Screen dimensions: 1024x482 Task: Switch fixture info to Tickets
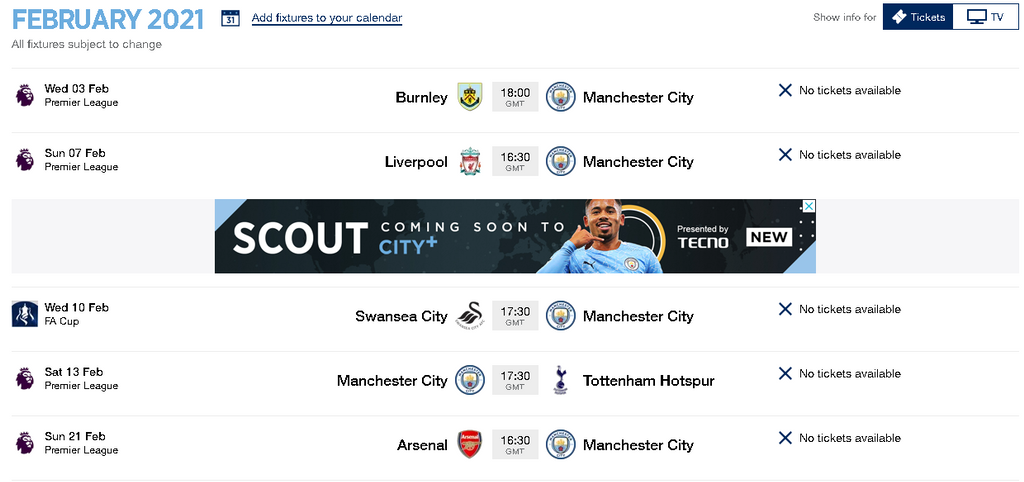918,17
